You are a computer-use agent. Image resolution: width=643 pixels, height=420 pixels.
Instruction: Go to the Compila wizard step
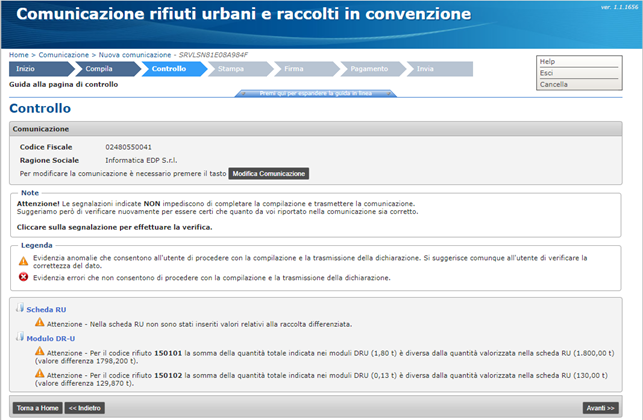102,69
